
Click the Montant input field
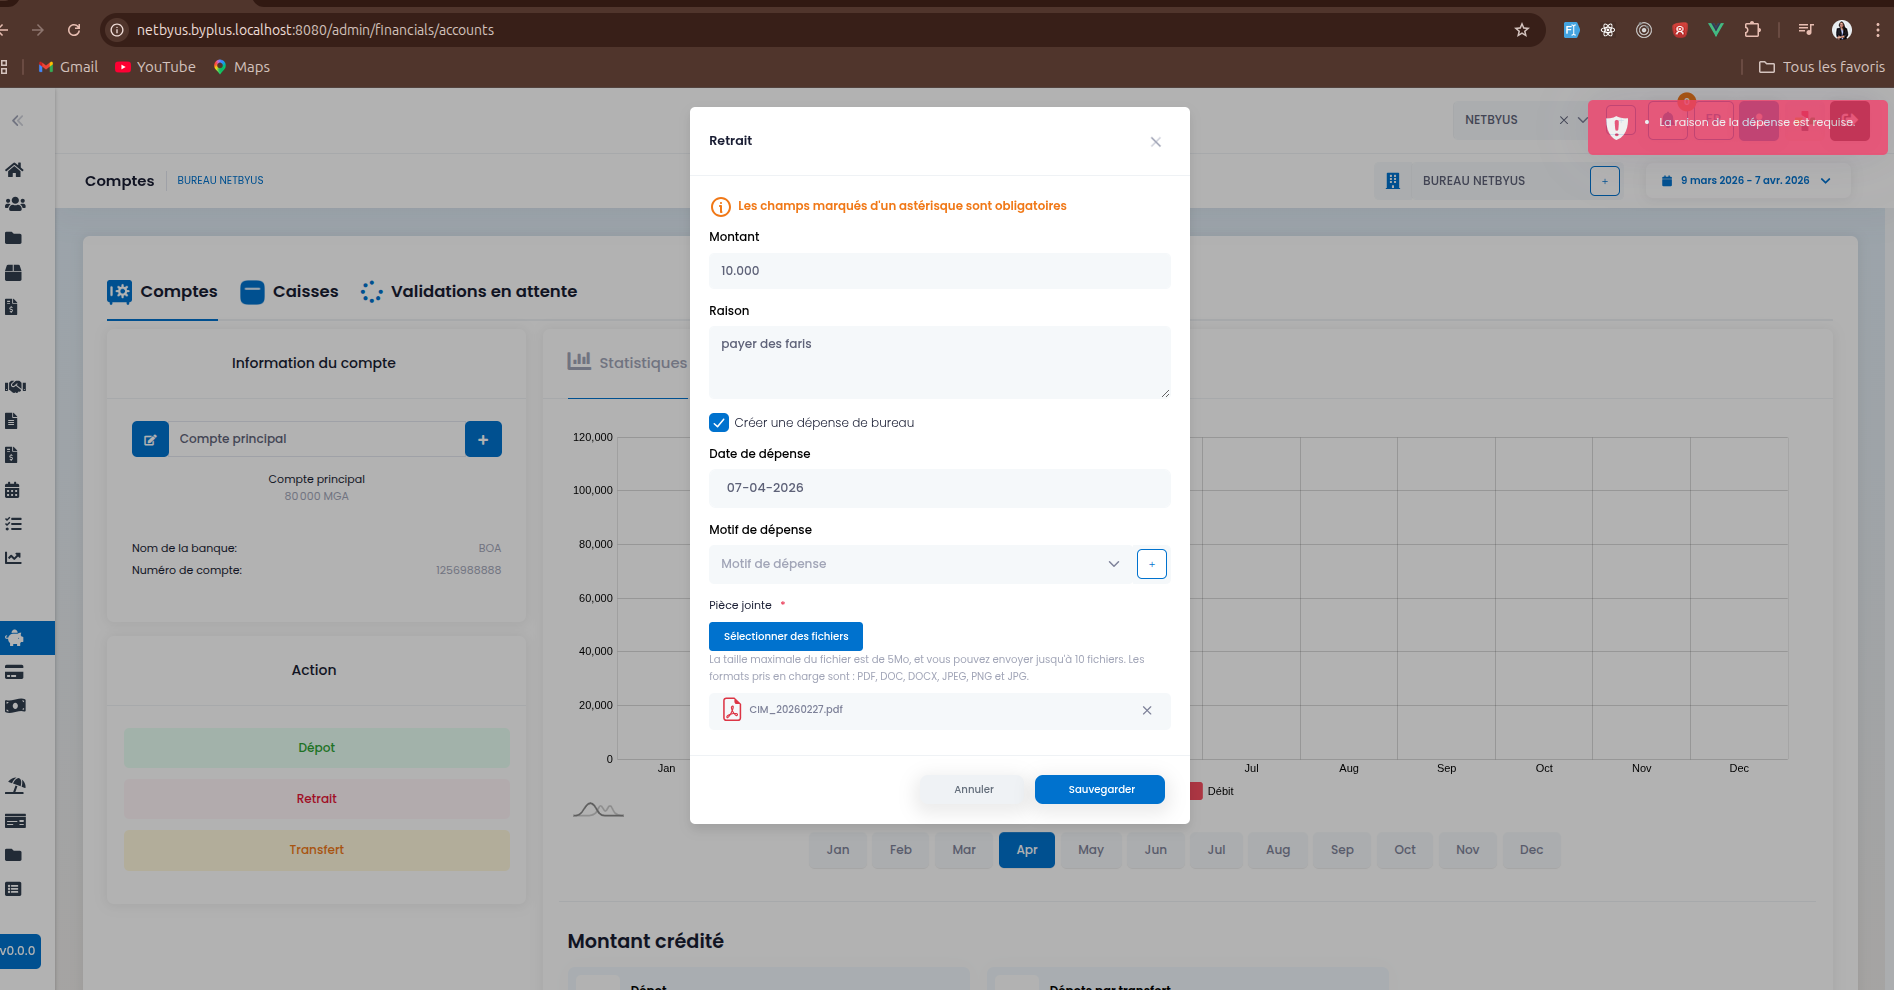click(x=939, y=271)
